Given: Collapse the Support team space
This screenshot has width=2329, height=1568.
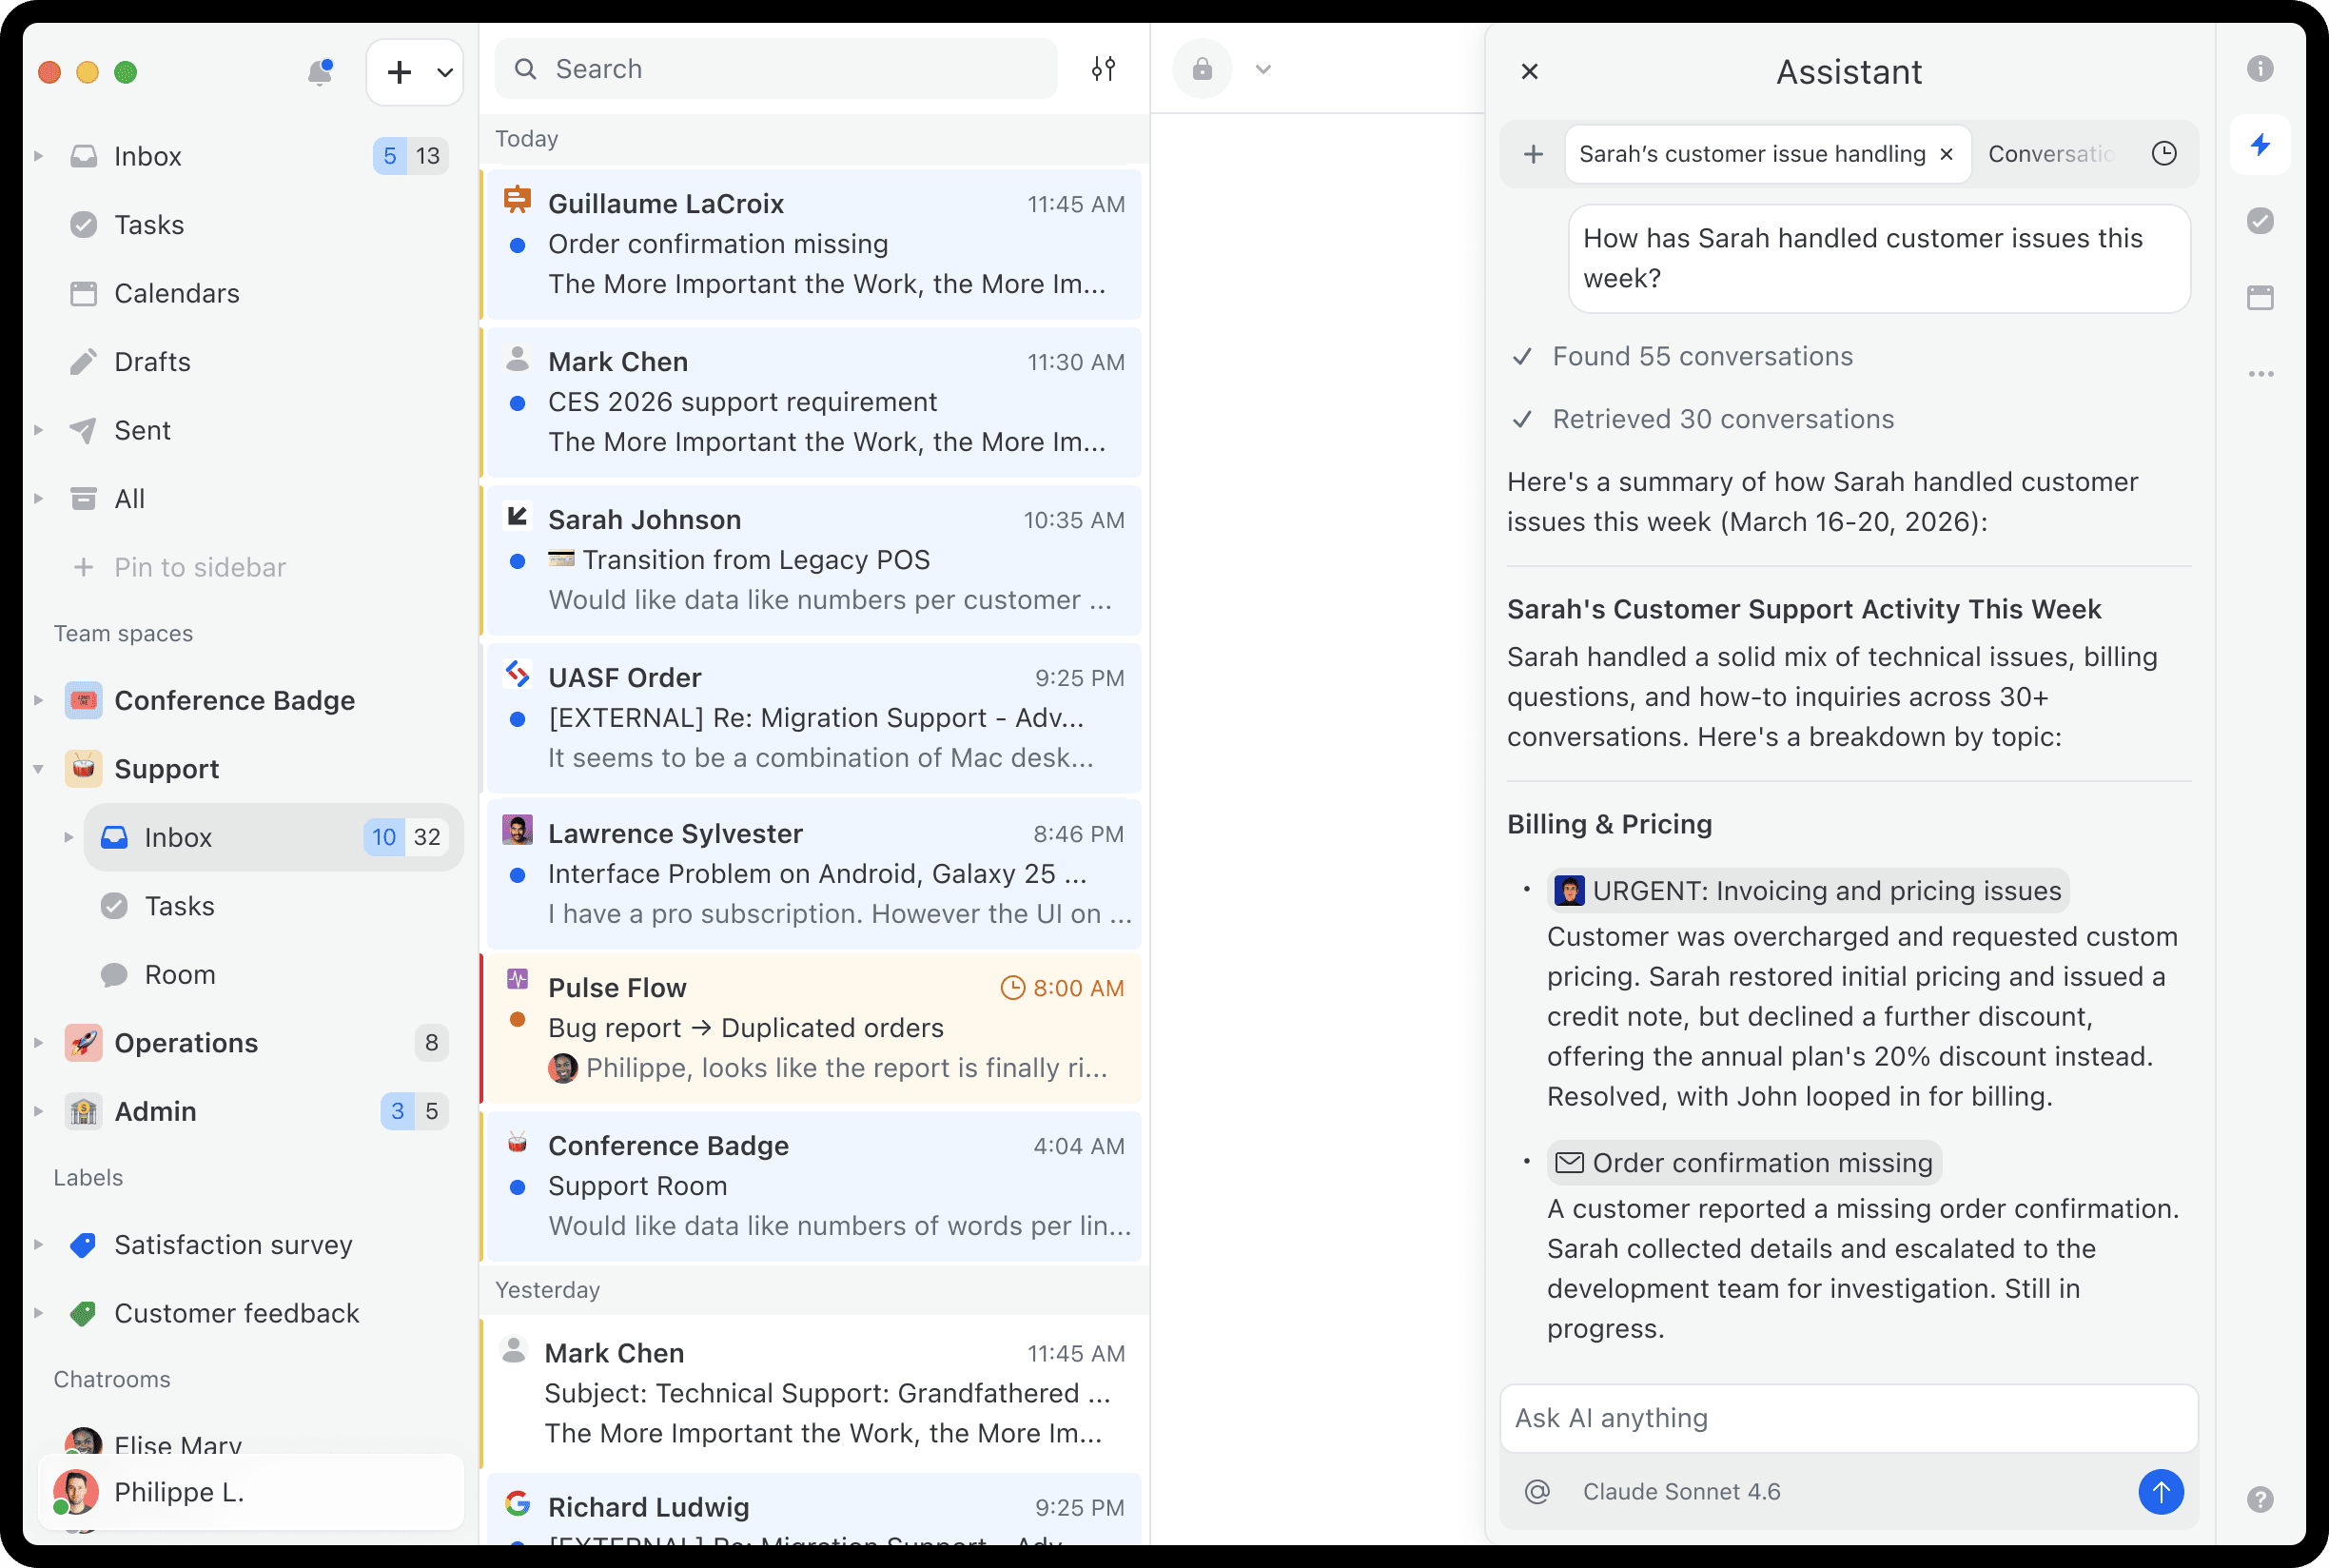Looking at the screenshot, I should point(38,769).
